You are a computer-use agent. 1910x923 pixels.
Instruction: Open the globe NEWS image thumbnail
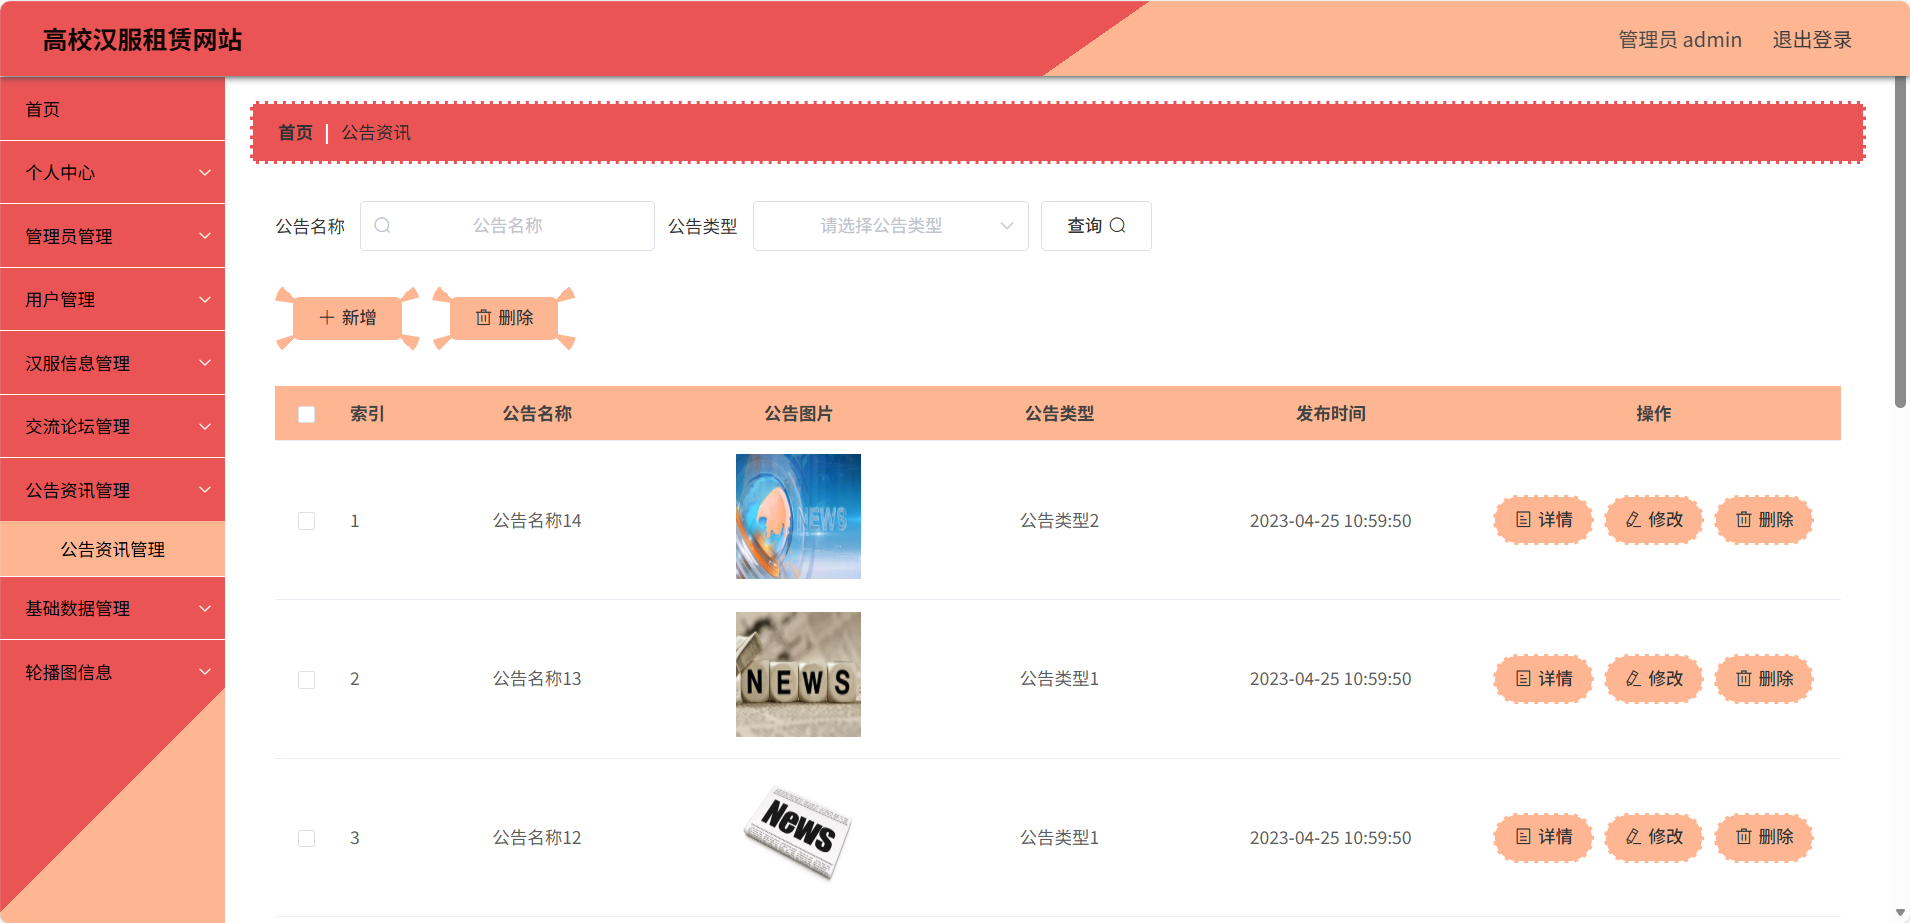click(798, 516)
